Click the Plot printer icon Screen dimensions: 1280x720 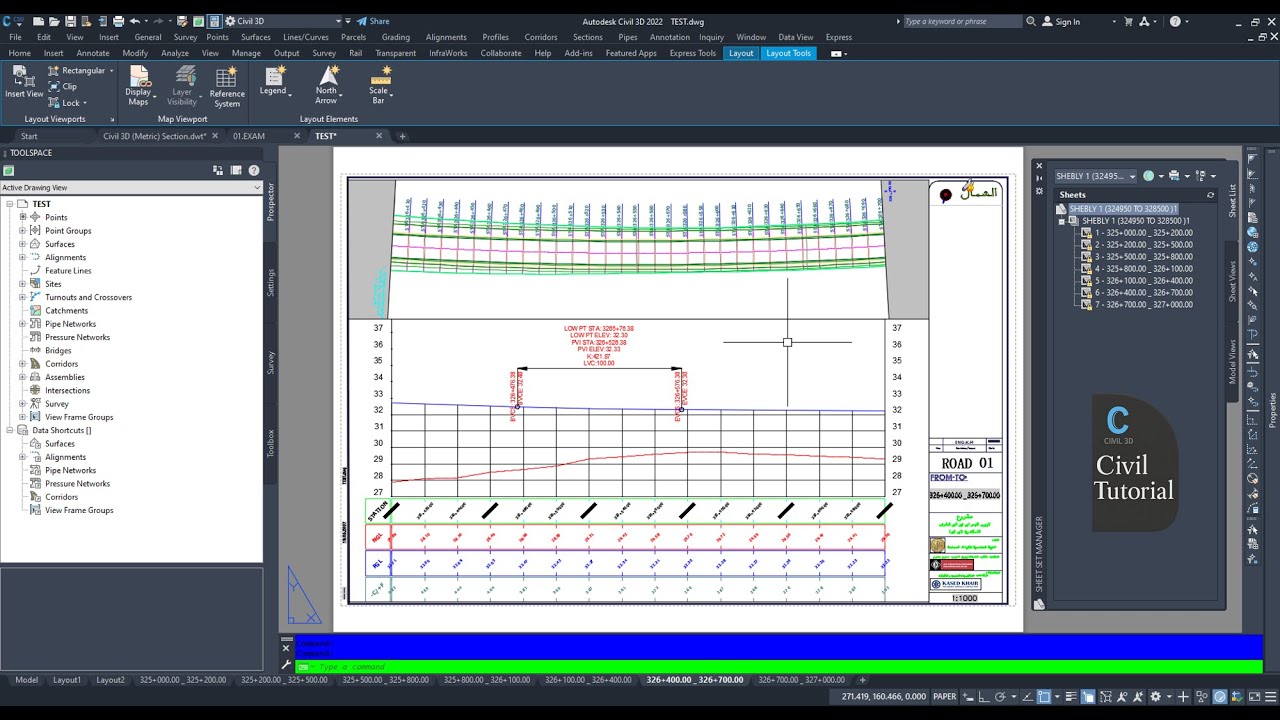click(118, 21)
